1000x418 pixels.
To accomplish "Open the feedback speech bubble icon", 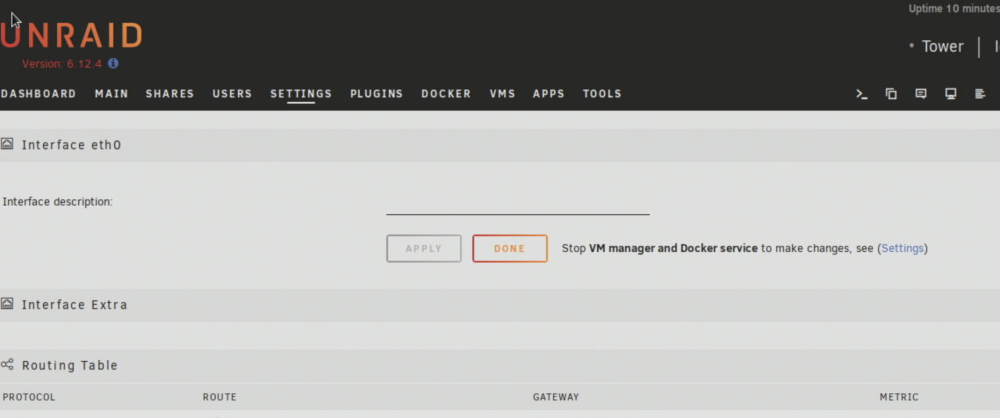I will pos(921,94).
